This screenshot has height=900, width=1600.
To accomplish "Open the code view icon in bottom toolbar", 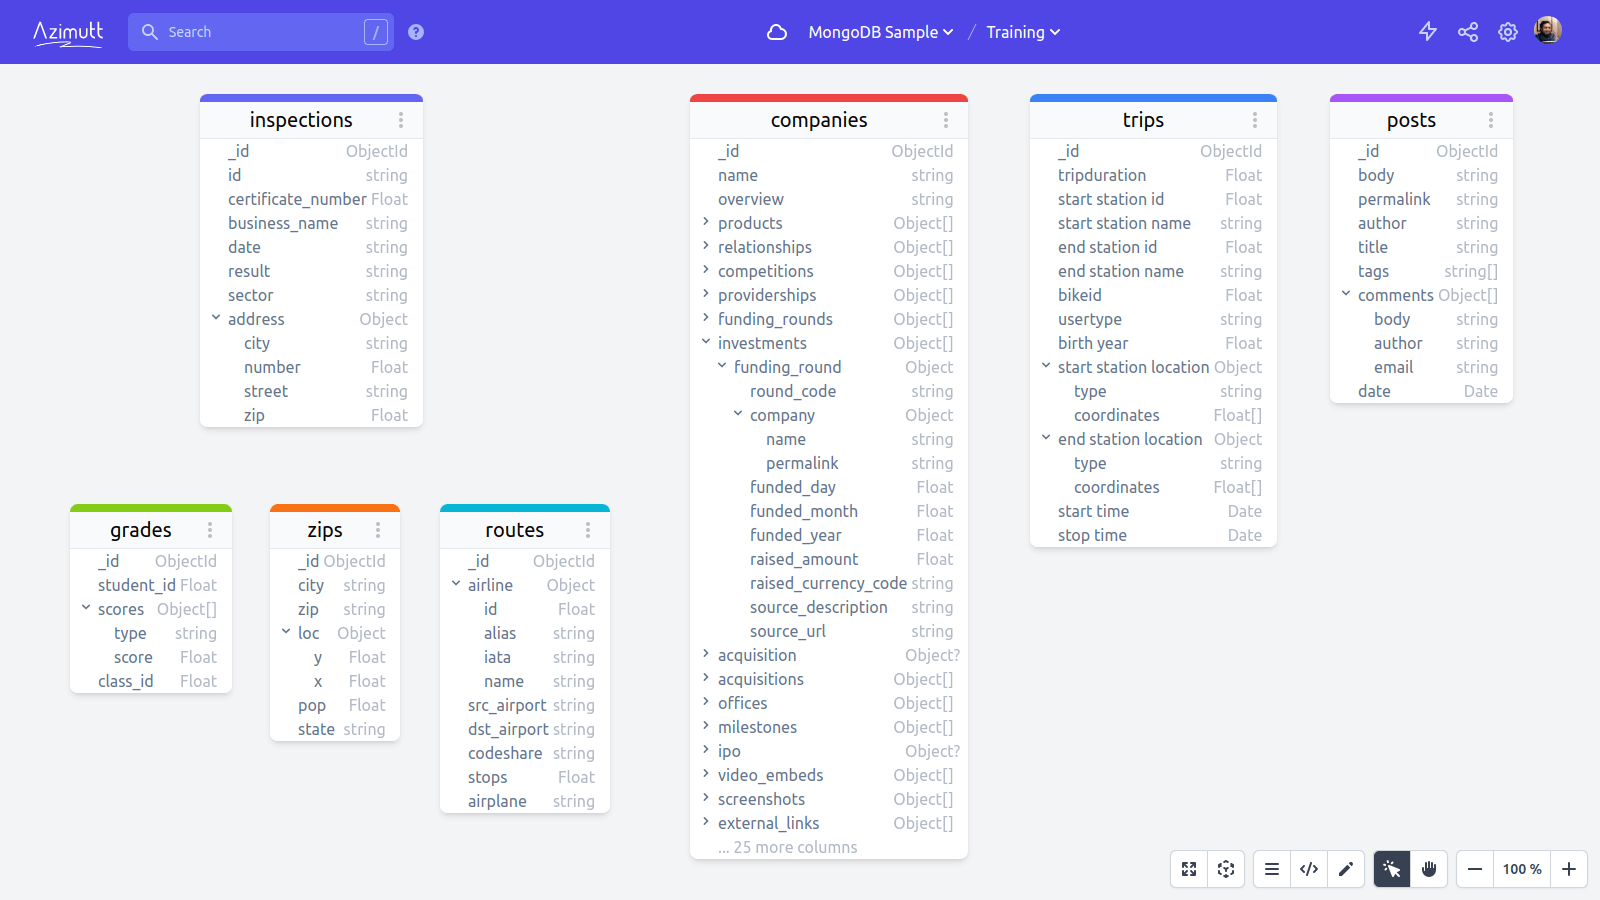I will [x=1309, y=869].
